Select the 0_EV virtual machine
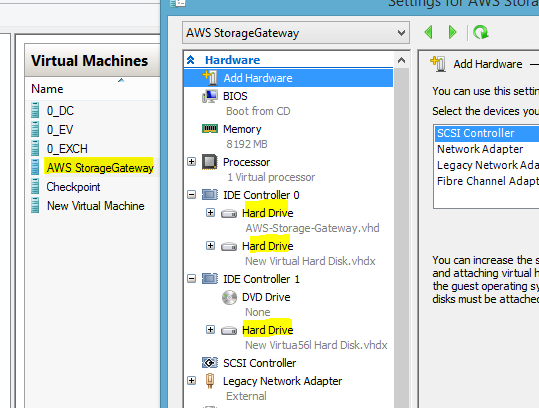Image resolution: width=539 pixels, height=408 pixels. coord(60,130)
